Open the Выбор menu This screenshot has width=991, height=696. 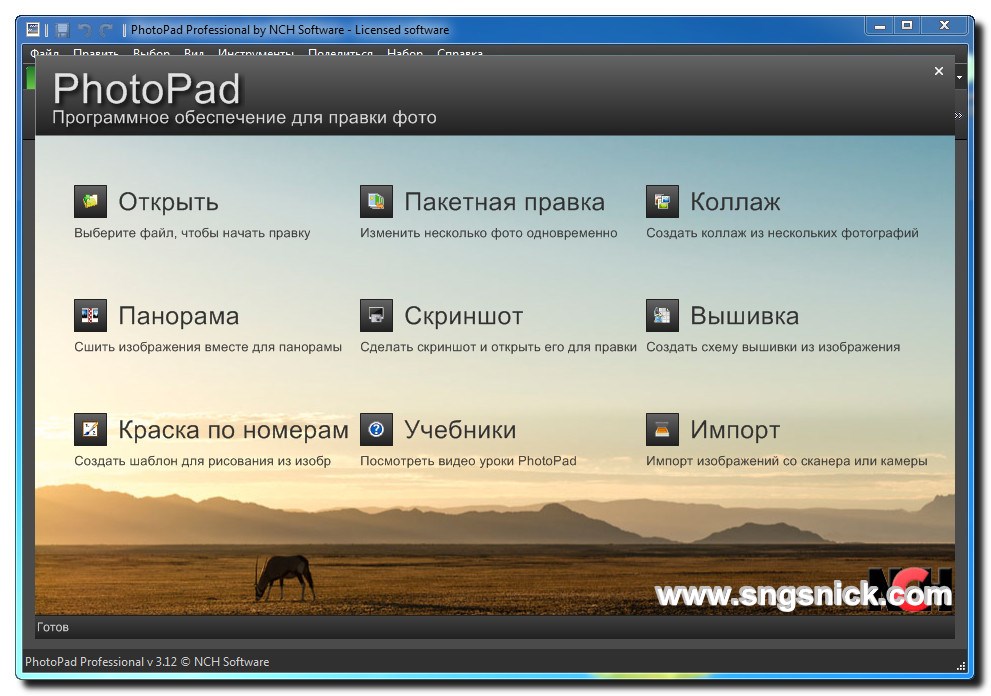[151, 53]
